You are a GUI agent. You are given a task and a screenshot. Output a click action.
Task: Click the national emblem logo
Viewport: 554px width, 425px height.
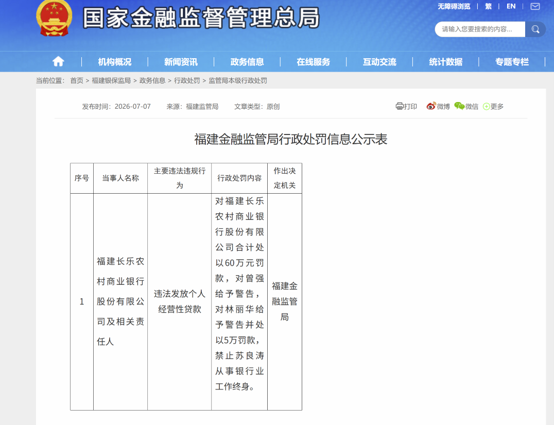(x=54, y=18)
